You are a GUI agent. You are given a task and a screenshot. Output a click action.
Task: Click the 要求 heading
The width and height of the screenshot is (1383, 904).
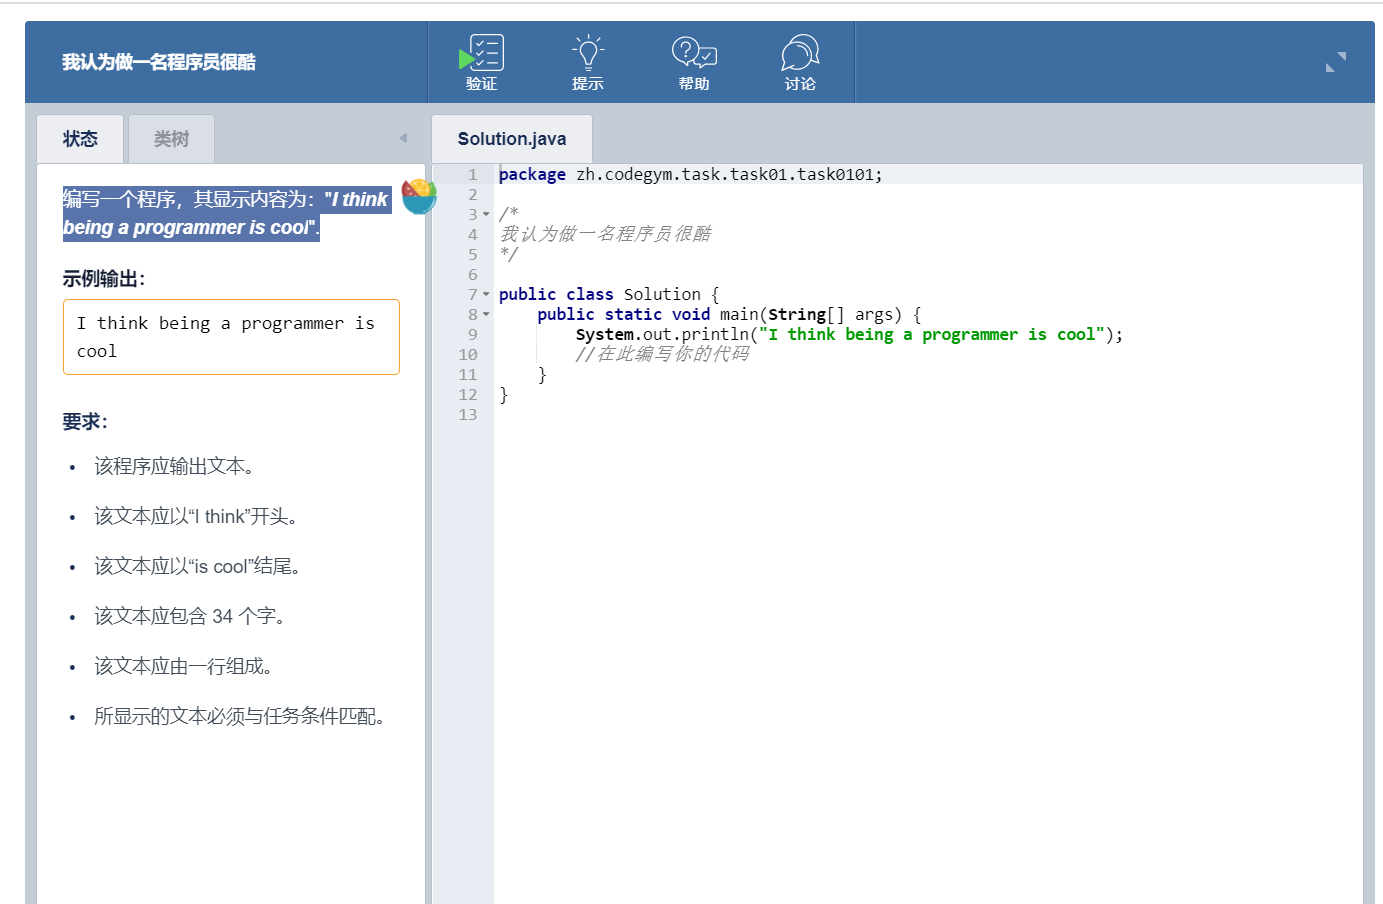tap(85, 422)
